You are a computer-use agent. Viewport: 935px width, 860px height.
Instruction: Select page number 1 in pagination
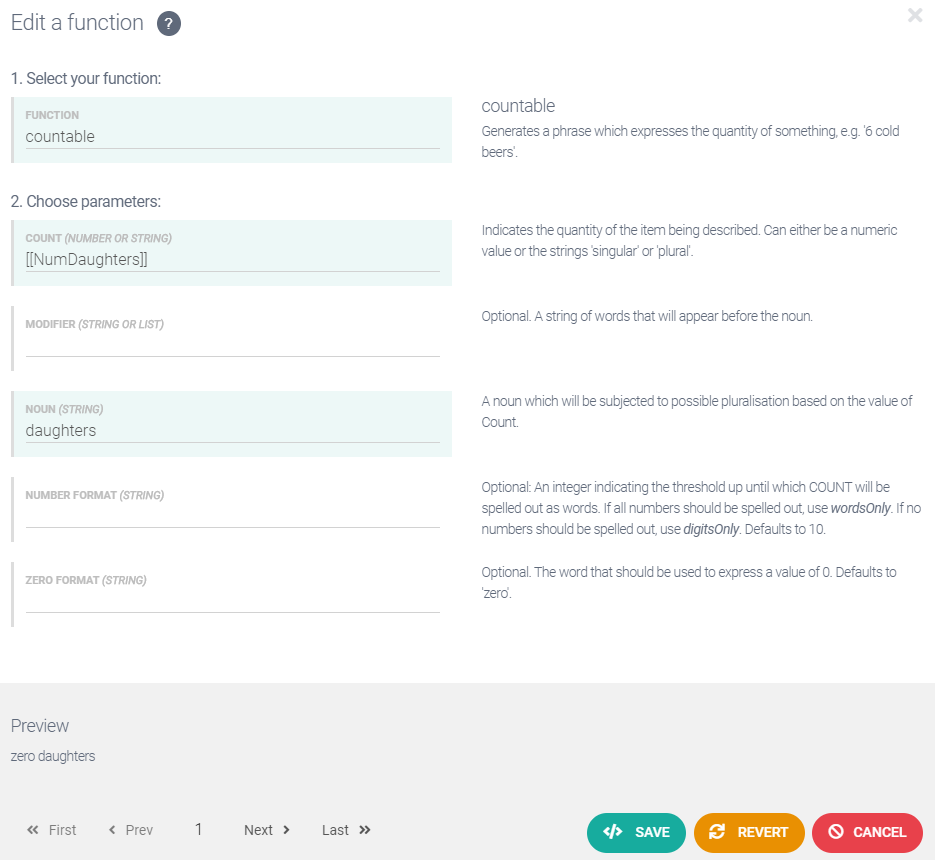(199, 829)
